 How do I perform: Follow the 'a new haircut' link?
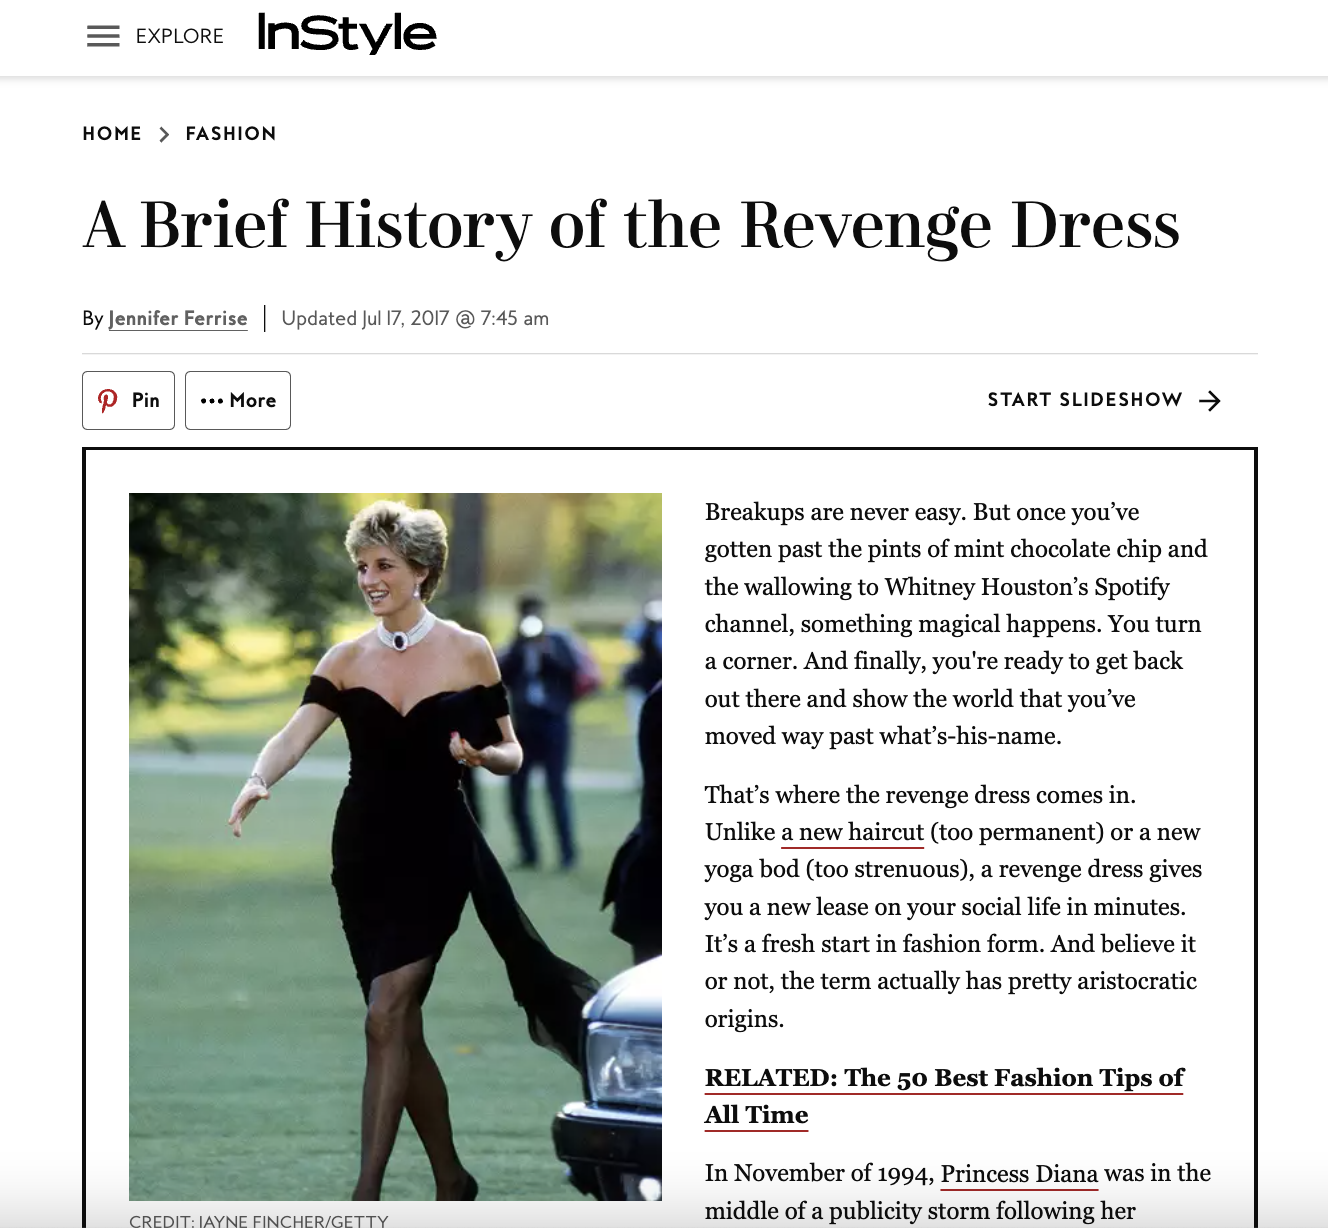[852, 831]
